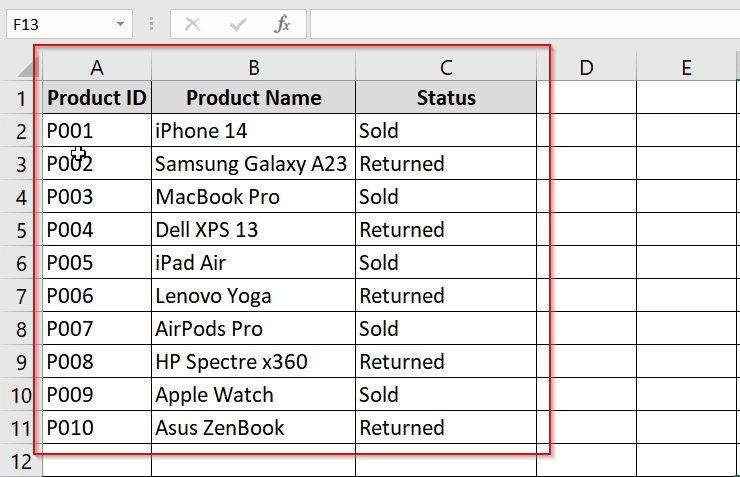This screenshot has height=477, width=740.
Task: Select Returned status for Asus ZenBook
Action: click(x=446, y=427)
